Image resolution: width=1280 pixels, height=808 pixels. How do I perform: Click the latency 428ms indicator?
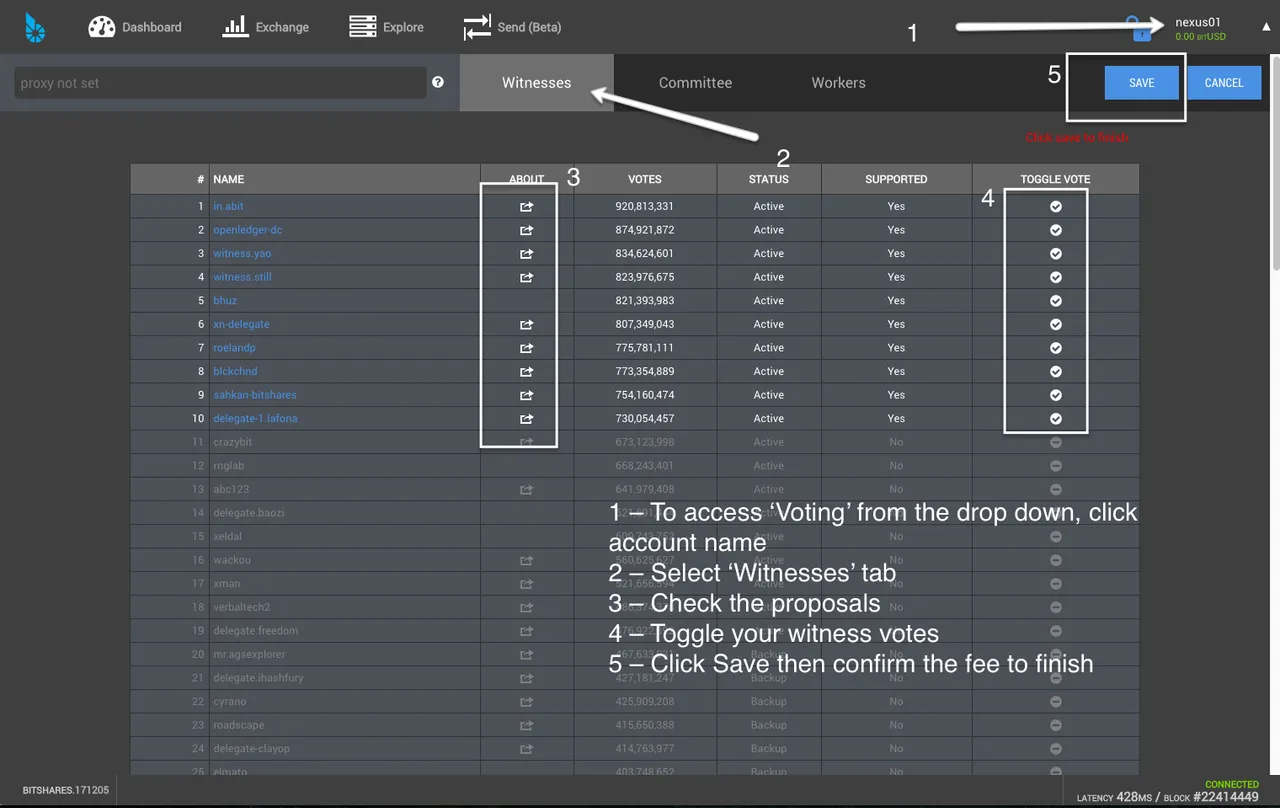click(x=1116, y=797)
